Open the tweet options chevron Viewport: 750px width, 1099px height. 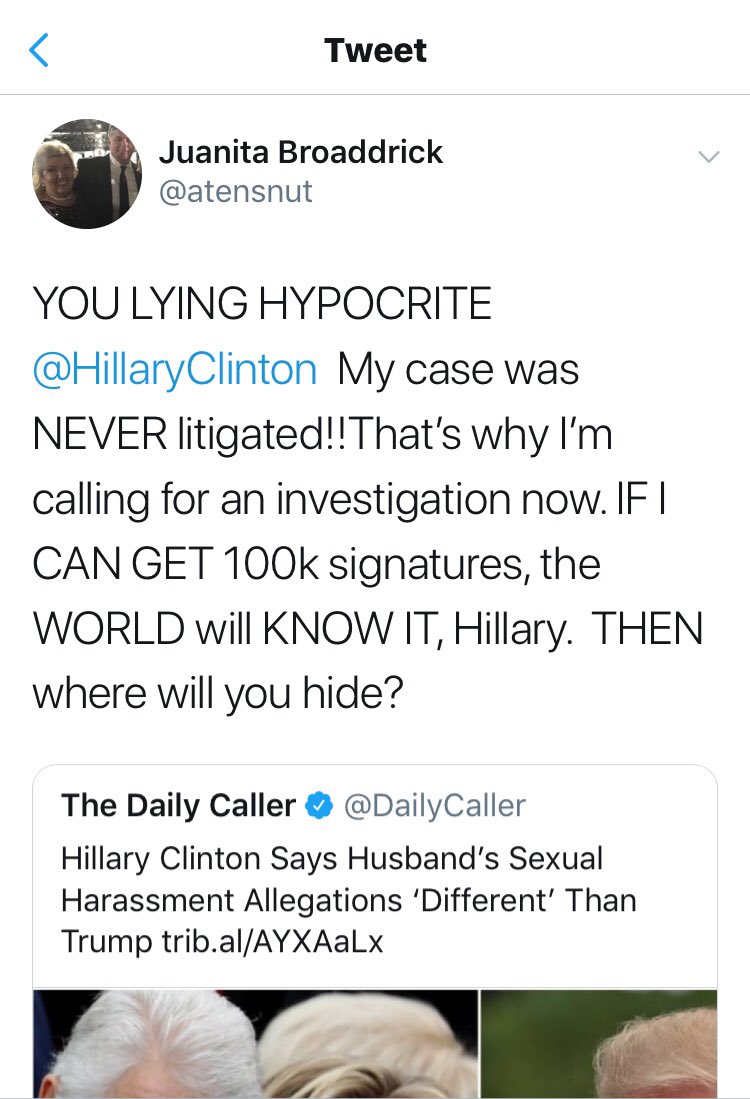[708, 157]
